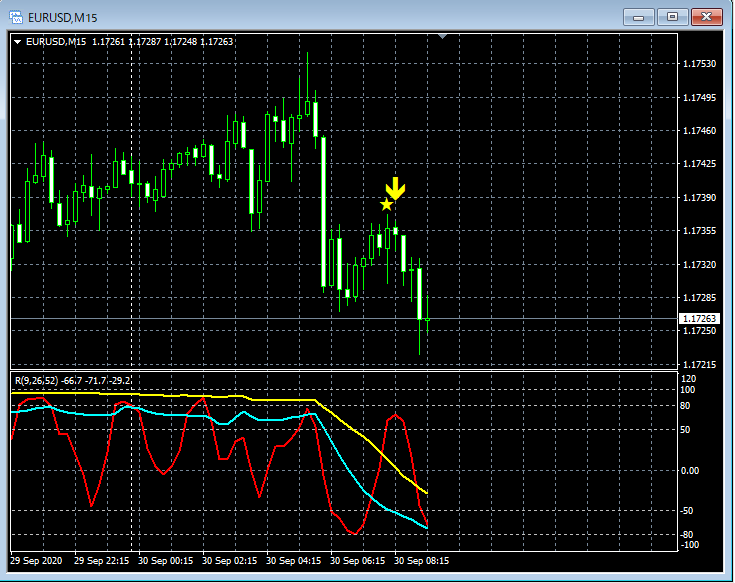735x583 pixels.
Task: Expand the chart dropdown triangle beside EURUSD,M15
Action: (x=17, y=42)
